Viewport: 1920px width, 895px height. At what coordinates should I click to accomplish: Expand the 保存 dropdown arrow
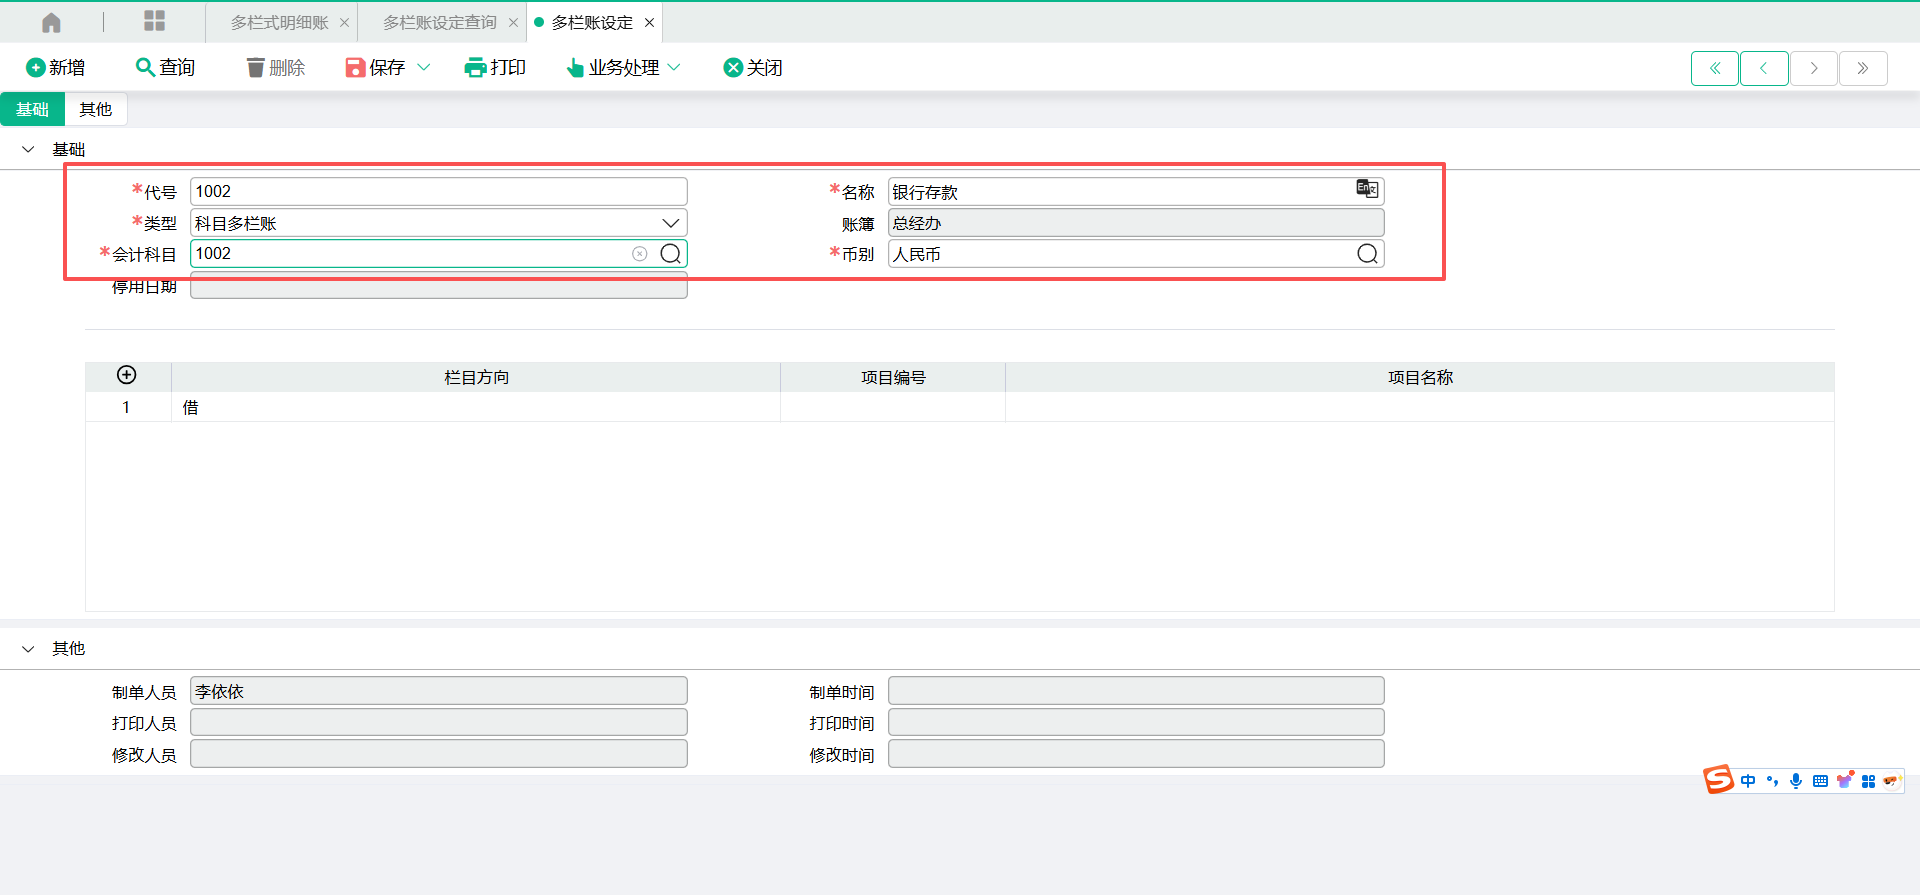pos(423,67)
